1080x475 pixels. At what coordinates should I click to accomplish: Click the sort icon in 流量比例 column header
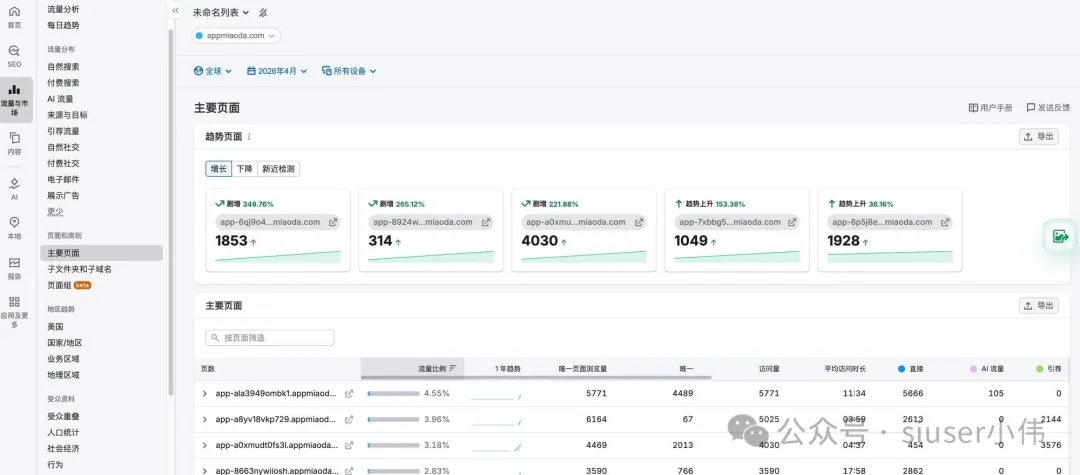[x=453, y=368]
